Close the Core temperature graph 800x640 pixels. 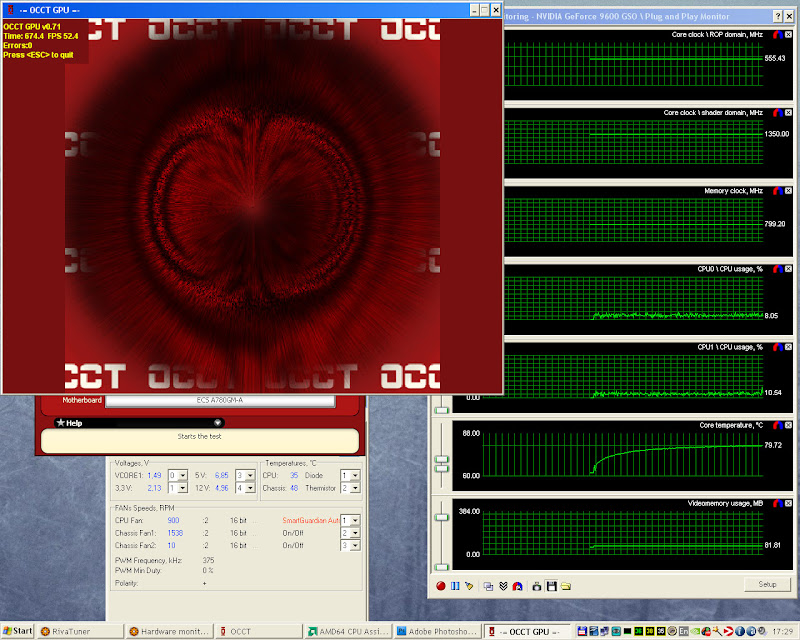tap(788, 425)
